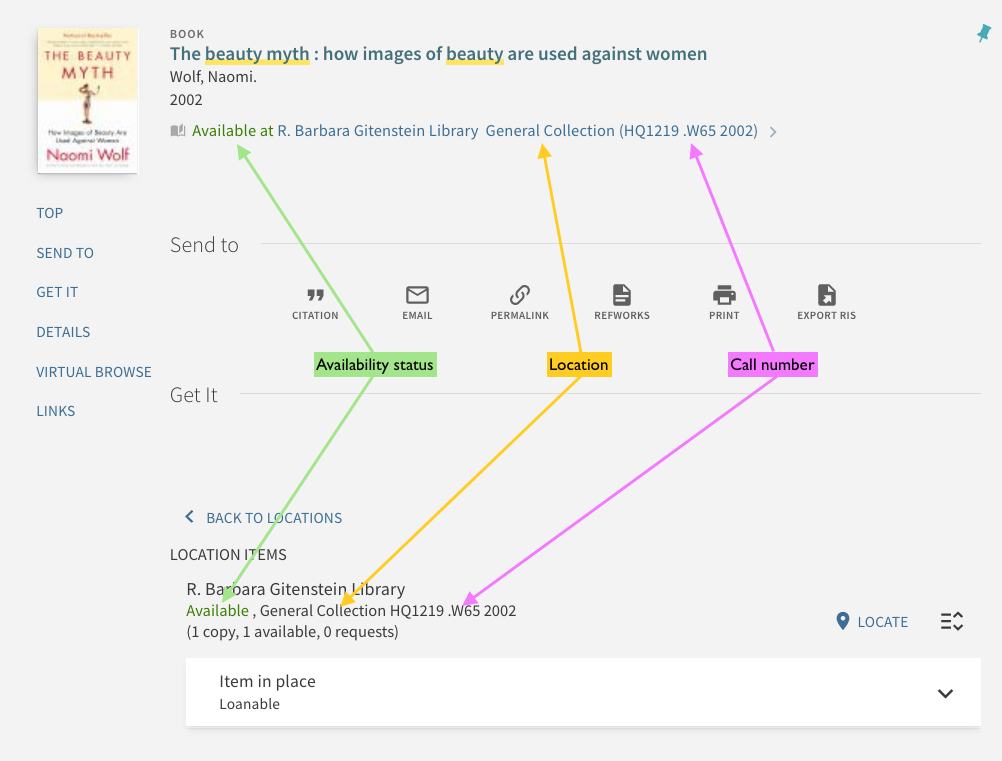1002x761 pixels.
Task: Open the item list sort/filter icon
Action: click(952, 621)
